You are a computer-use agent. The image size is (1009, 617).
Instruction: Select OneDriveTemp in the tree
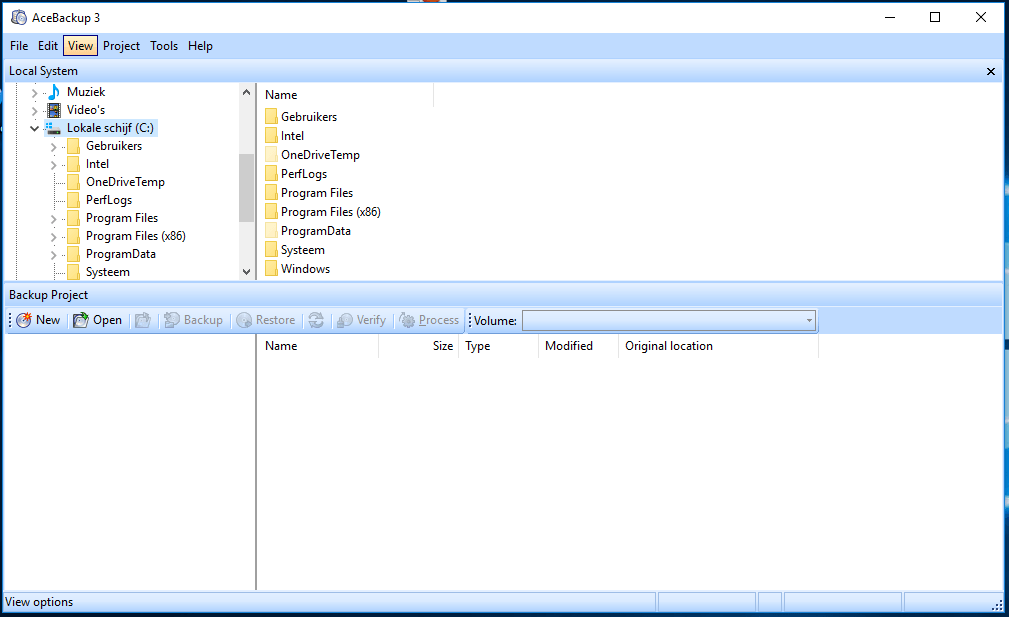[x=125, y=182]
